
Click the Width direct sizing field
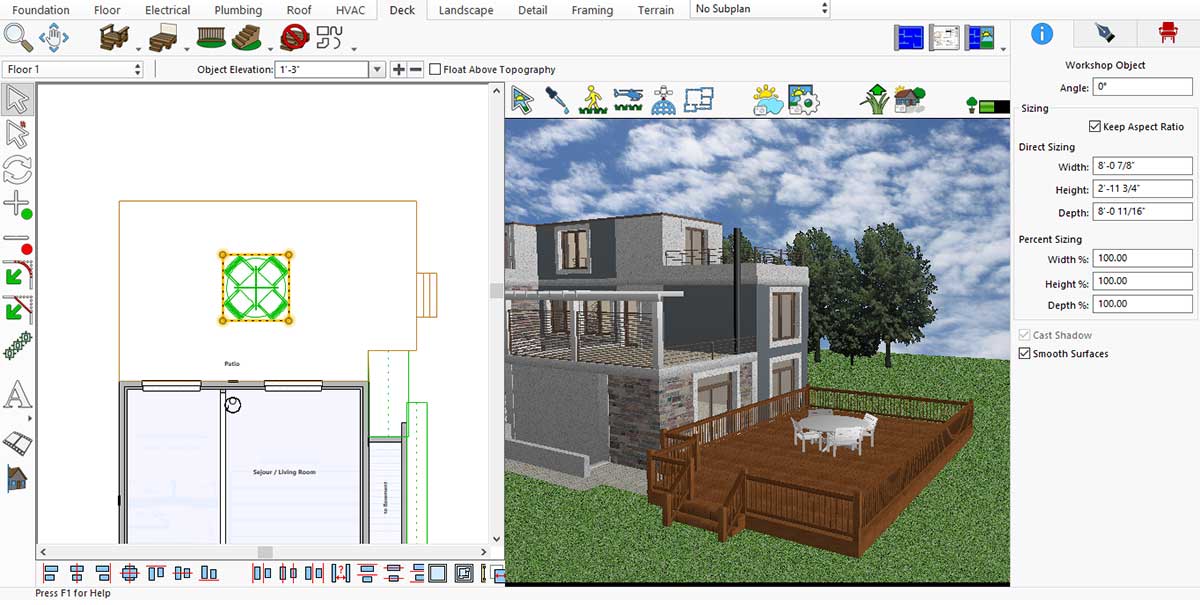[x=1142, y=166]
